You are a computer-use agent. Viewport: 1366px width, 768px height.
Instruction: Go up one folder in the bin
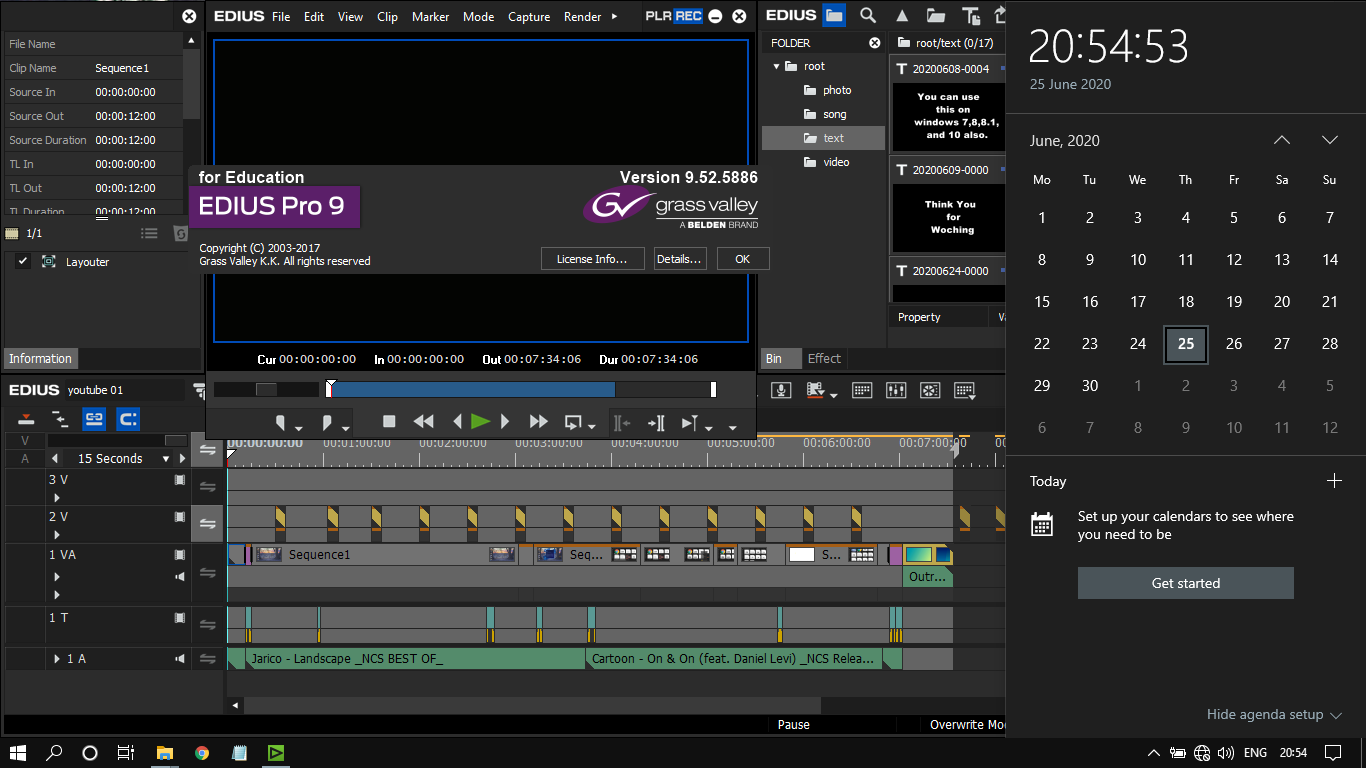pyautogui.click(x=902, y=16)
